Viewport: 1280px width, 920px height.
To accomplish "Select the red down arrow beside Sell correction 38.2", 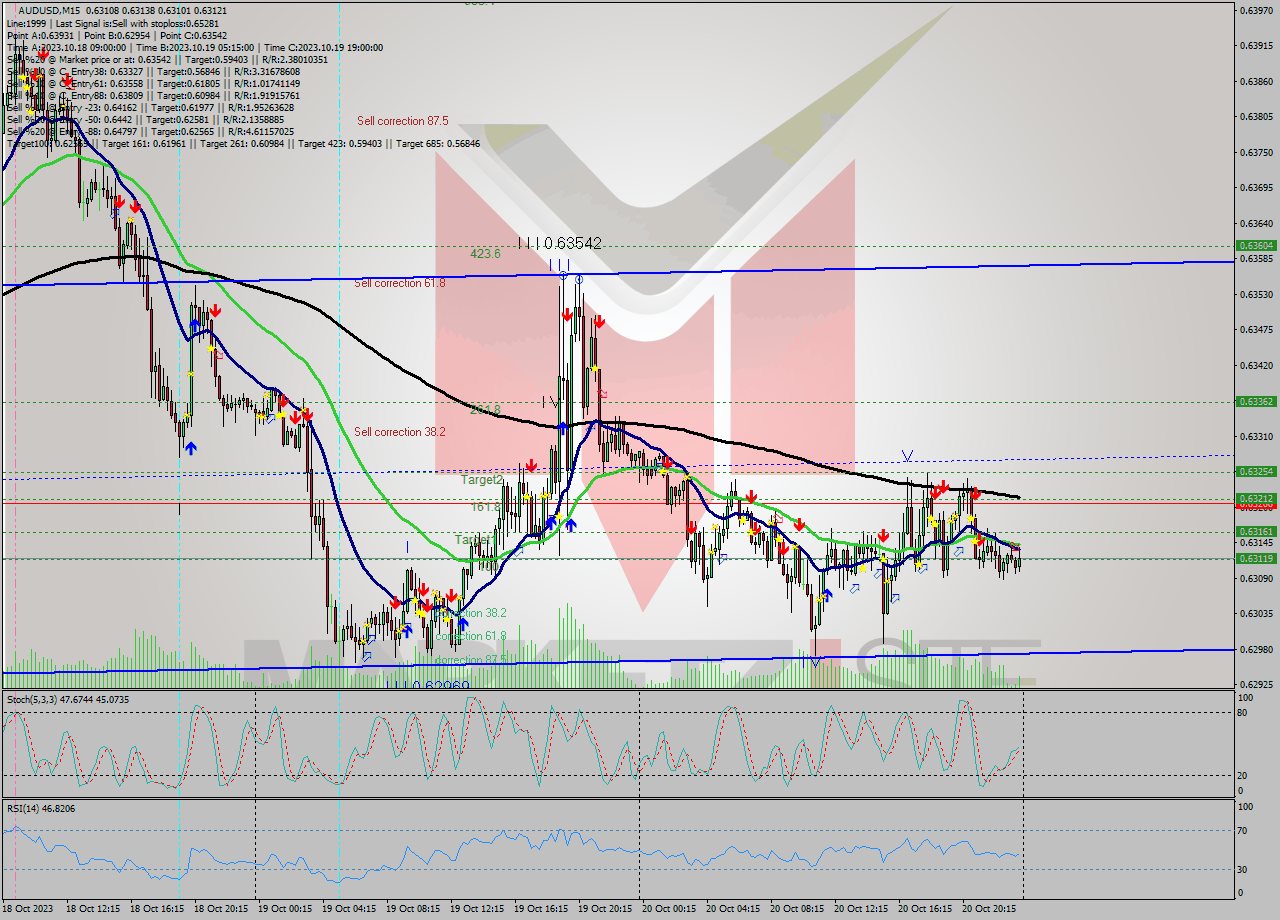I will pos(530,465).
